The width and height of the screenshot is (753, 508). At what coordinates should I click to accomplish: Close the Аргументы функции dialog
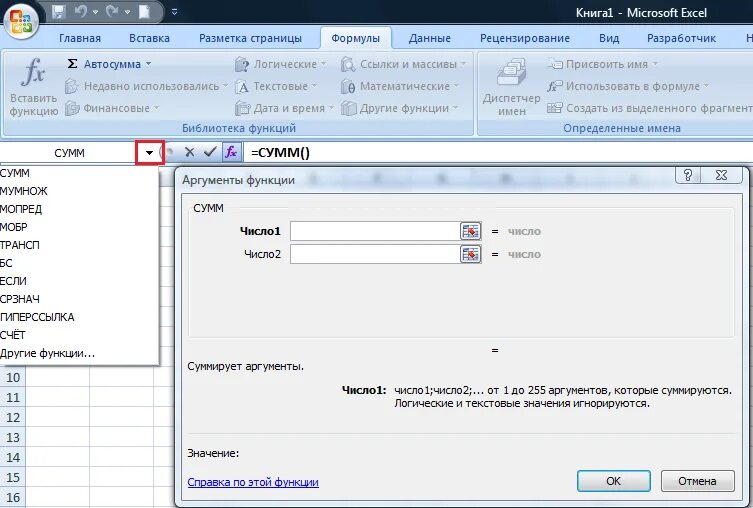coord(721,175)
